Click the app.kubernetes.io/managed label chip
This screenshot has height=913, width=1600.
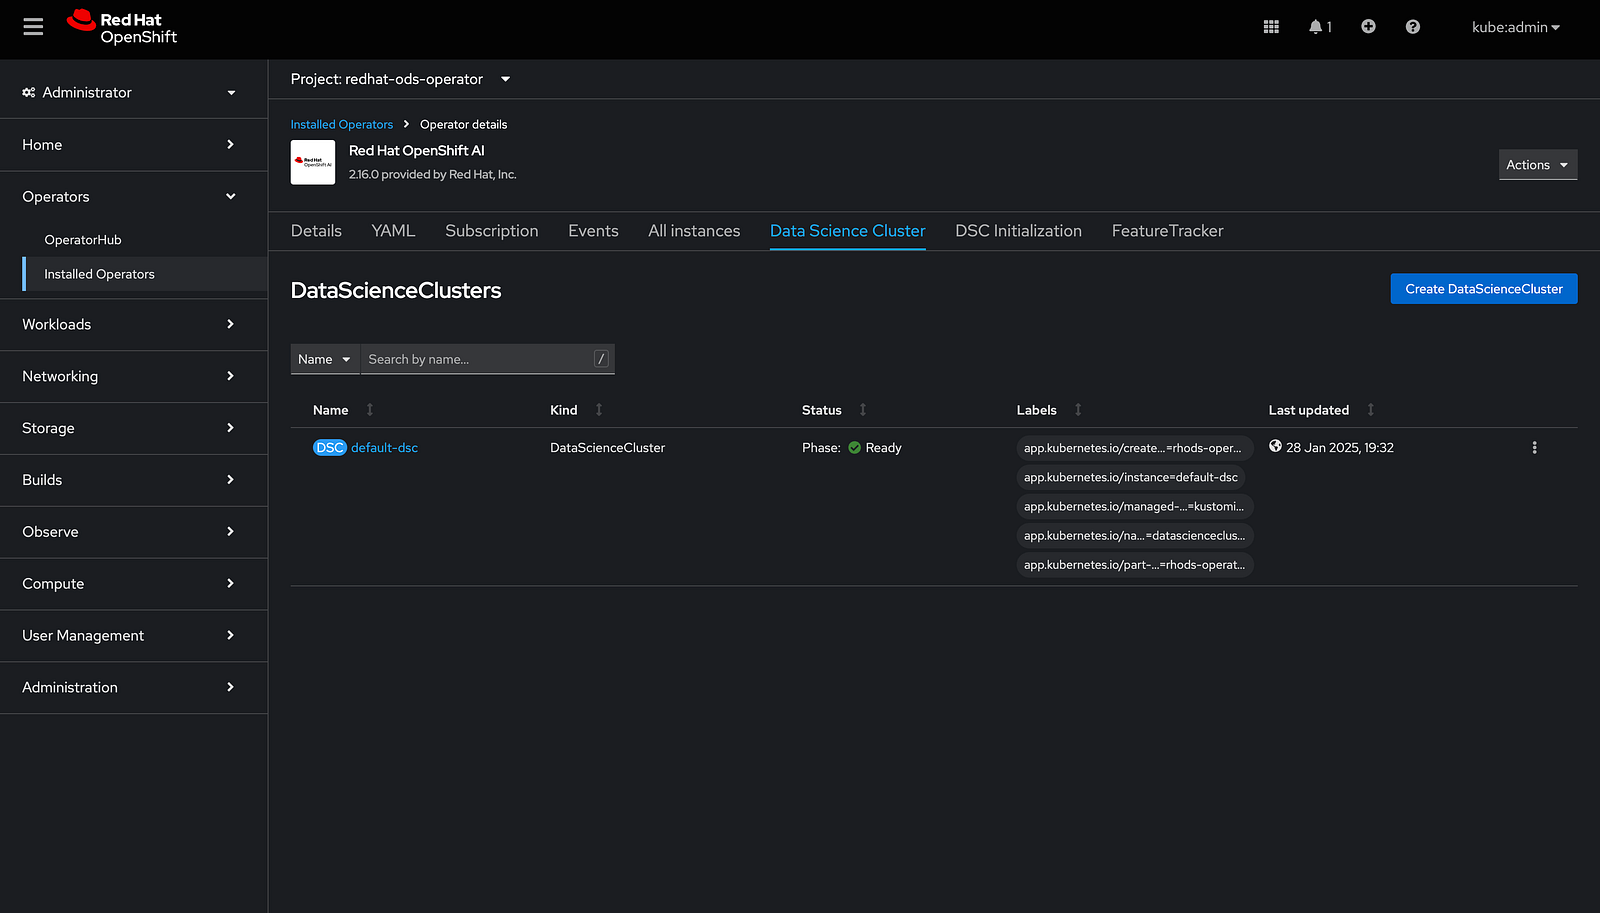(x=1134, y=506)
